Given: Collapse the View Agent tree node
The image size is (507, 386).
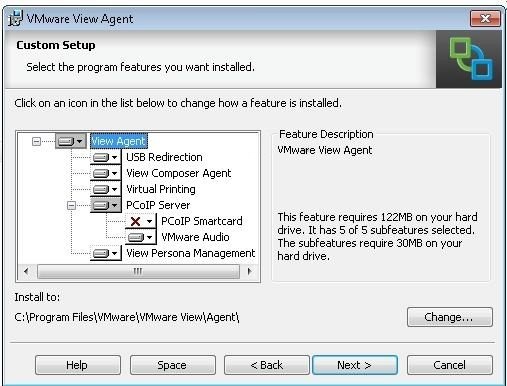Looking at the screenshot, I should 36,141.
